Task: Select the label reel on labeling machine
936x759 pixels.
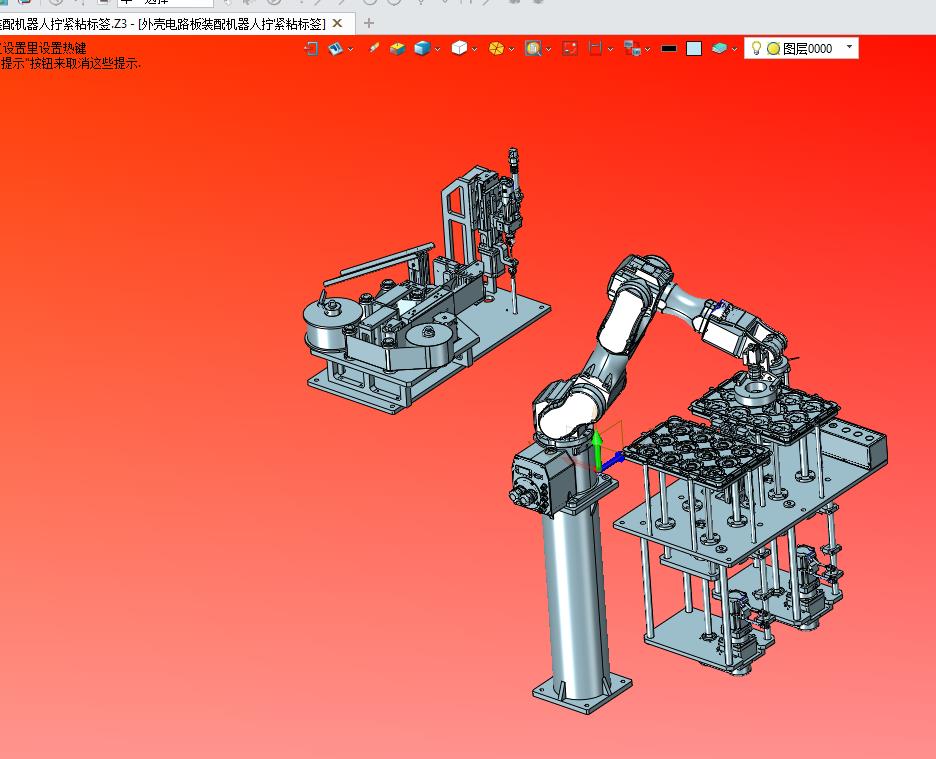Action: tap(331, 325)
